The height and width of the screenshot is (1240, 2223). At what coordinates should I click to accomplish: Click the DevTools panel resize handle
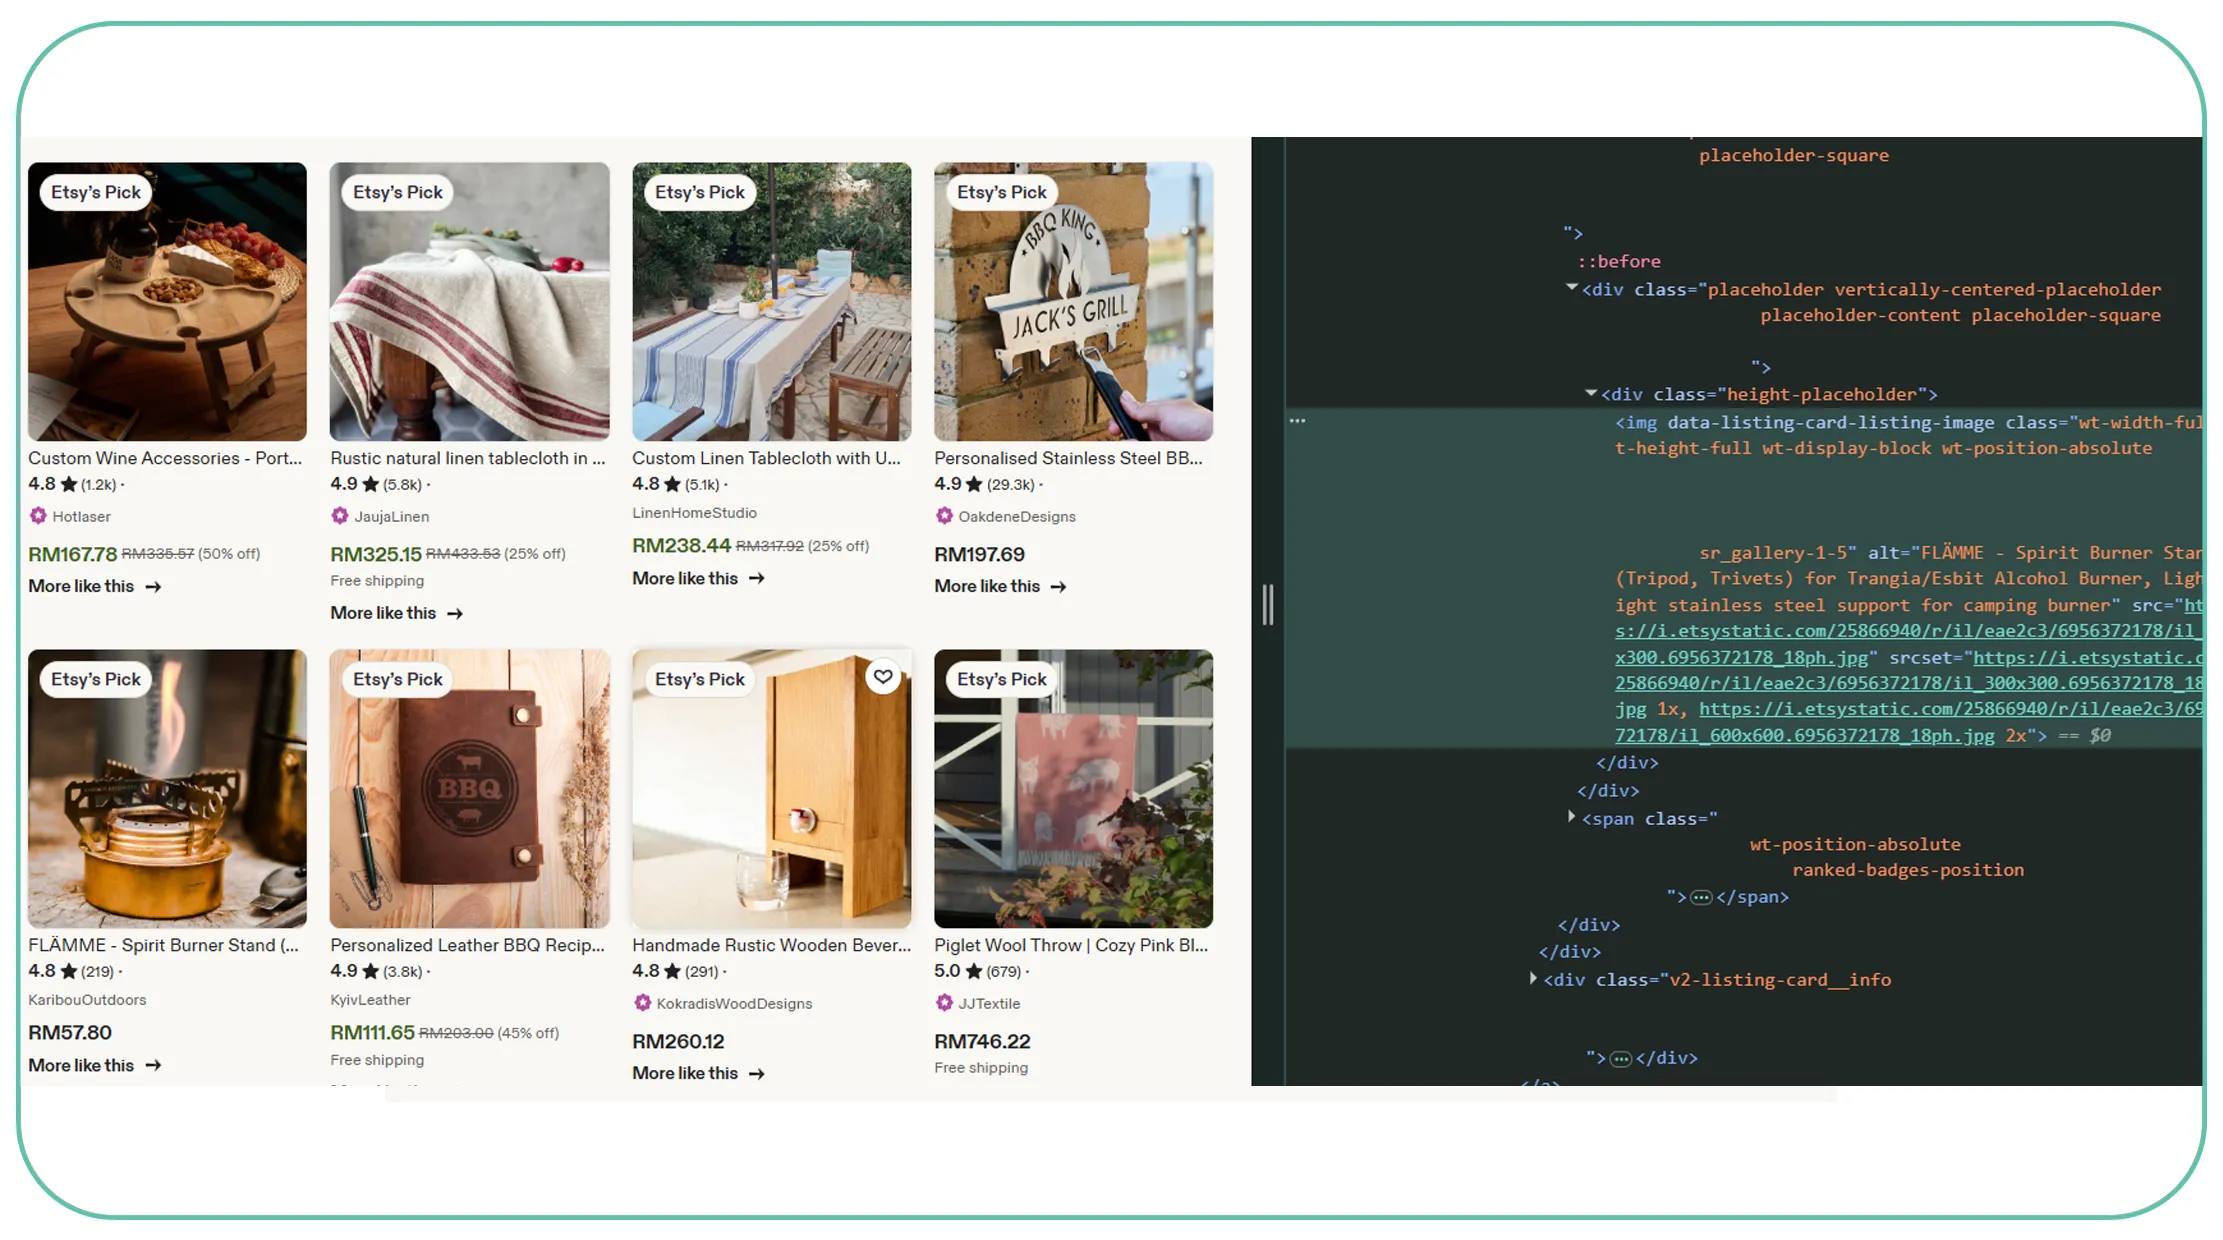coord(1268,605)
